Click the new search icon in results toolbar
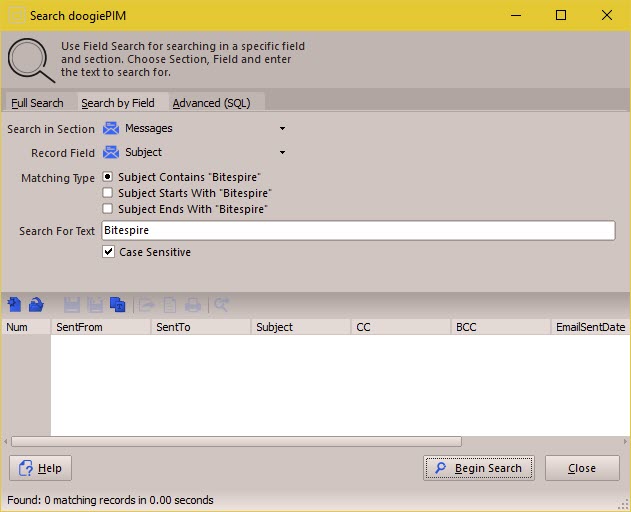This screenshot has width=631, height=512. click(x=14, y=305)
